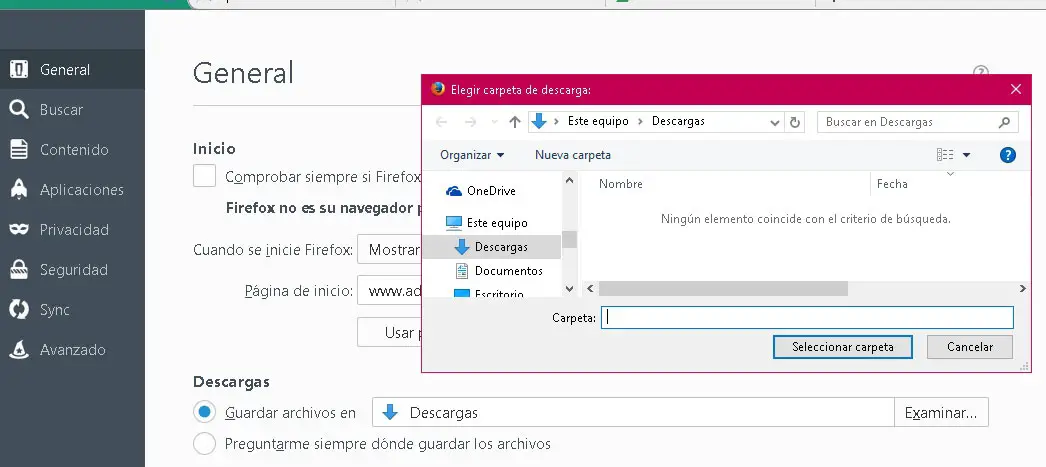1046x467 pixels.
Task: Switch to Contenido section label
Action: coord(74,149)
